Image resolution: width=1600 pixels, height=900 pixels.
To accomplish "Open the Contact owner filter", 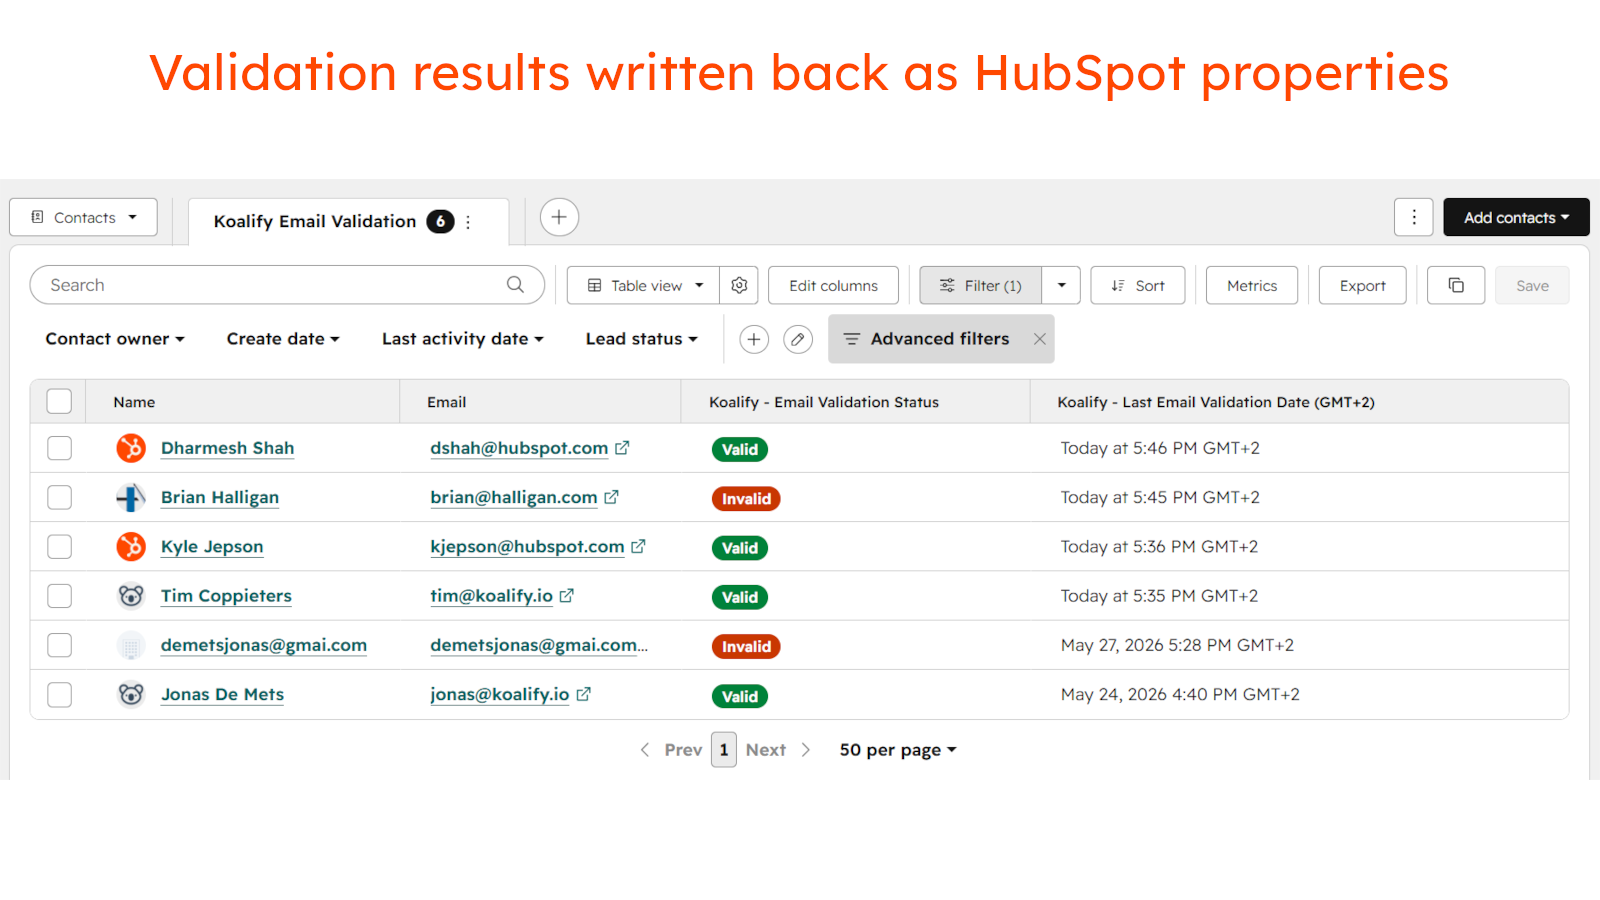I will coord(115,339).
